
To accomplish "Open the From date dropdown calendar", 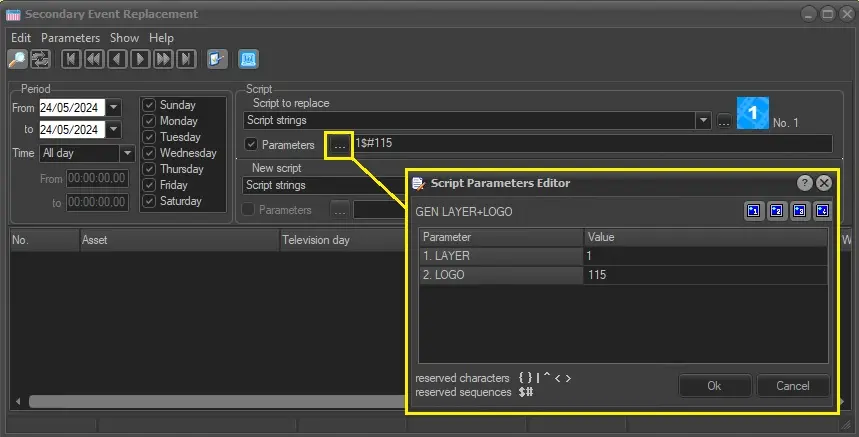I will tap(113, 107).
